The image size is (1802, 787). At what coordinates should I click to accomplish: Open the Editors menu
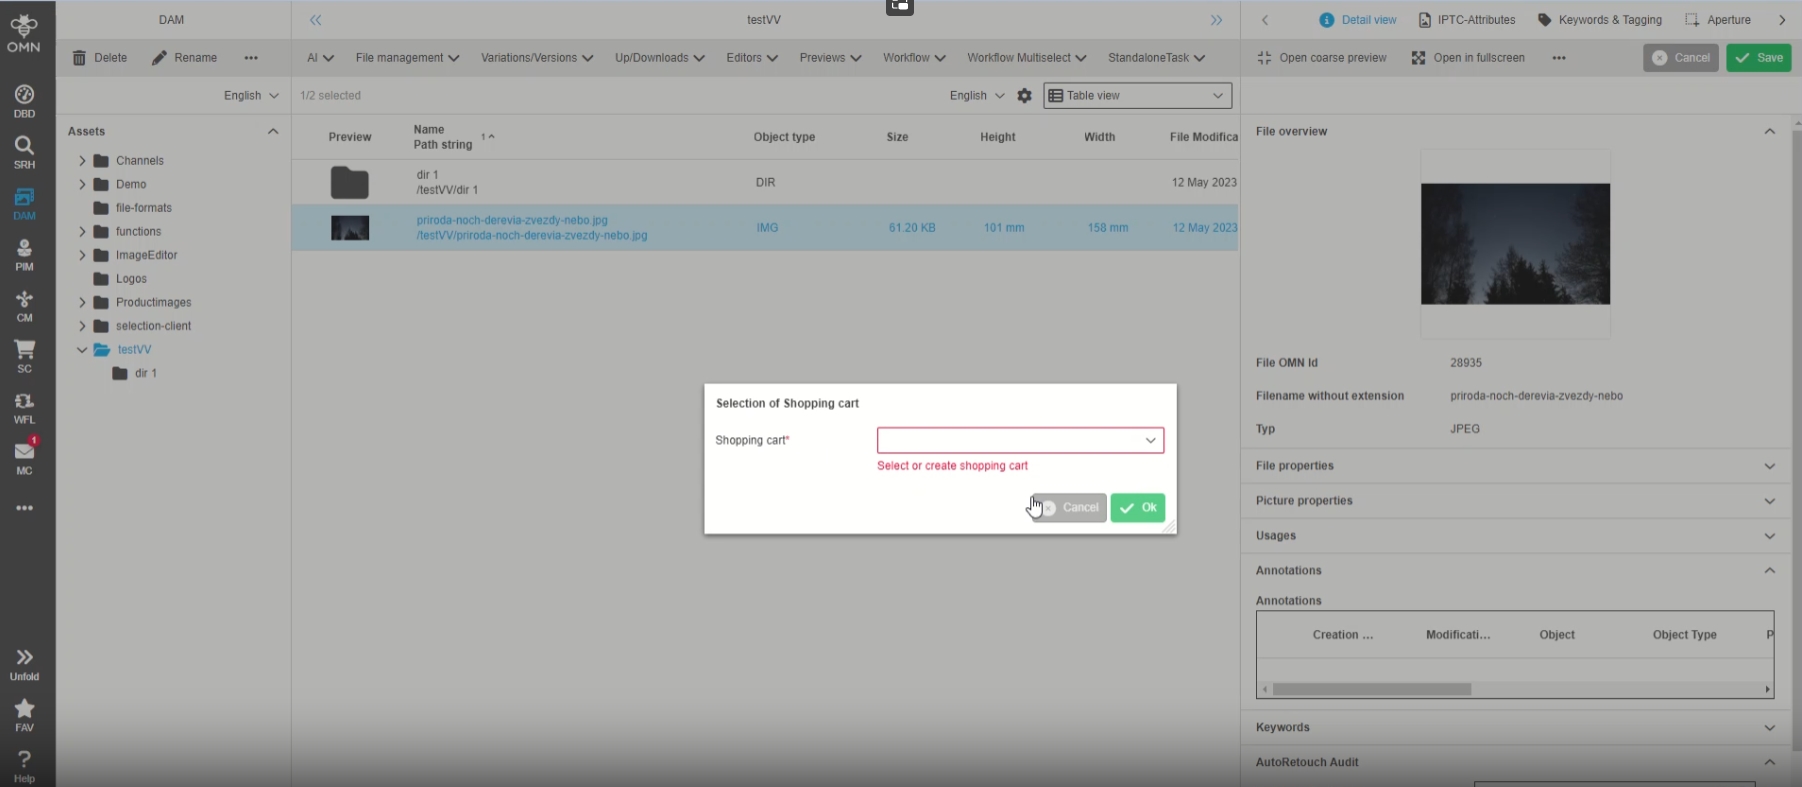752,58
